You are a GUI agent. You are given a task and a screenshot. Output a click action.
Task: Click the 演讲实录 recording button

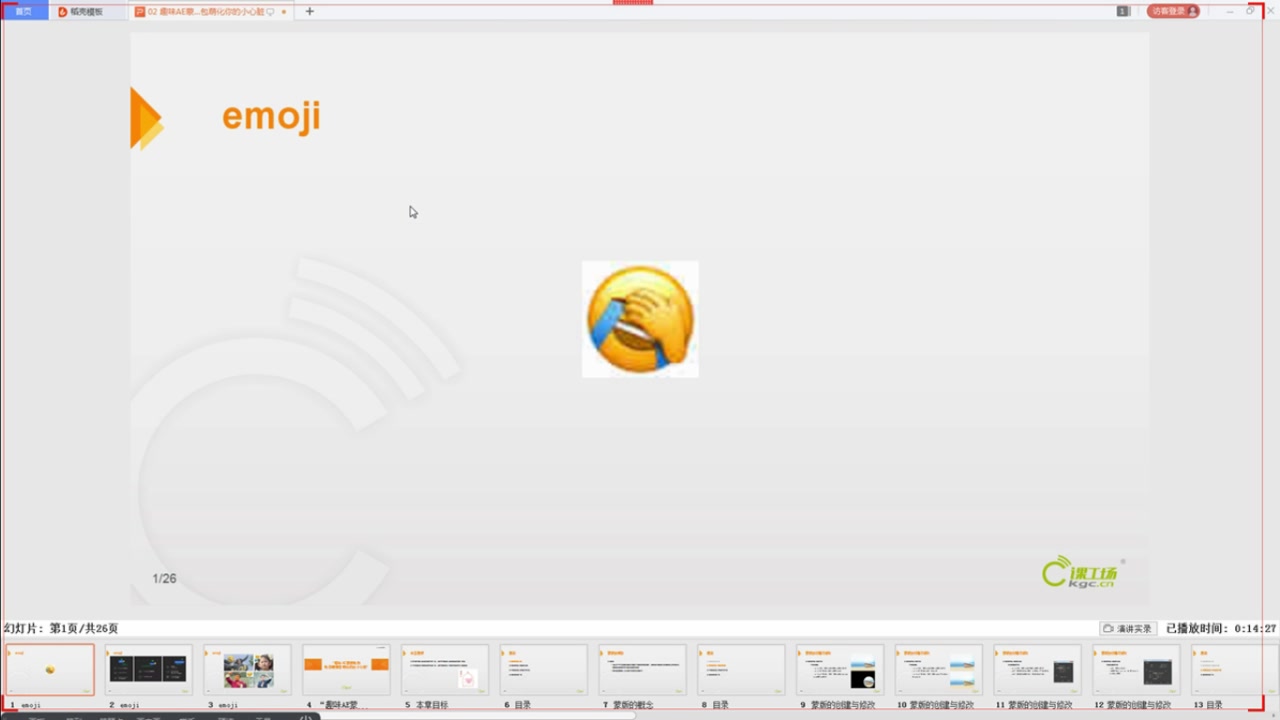[1128, 628]
